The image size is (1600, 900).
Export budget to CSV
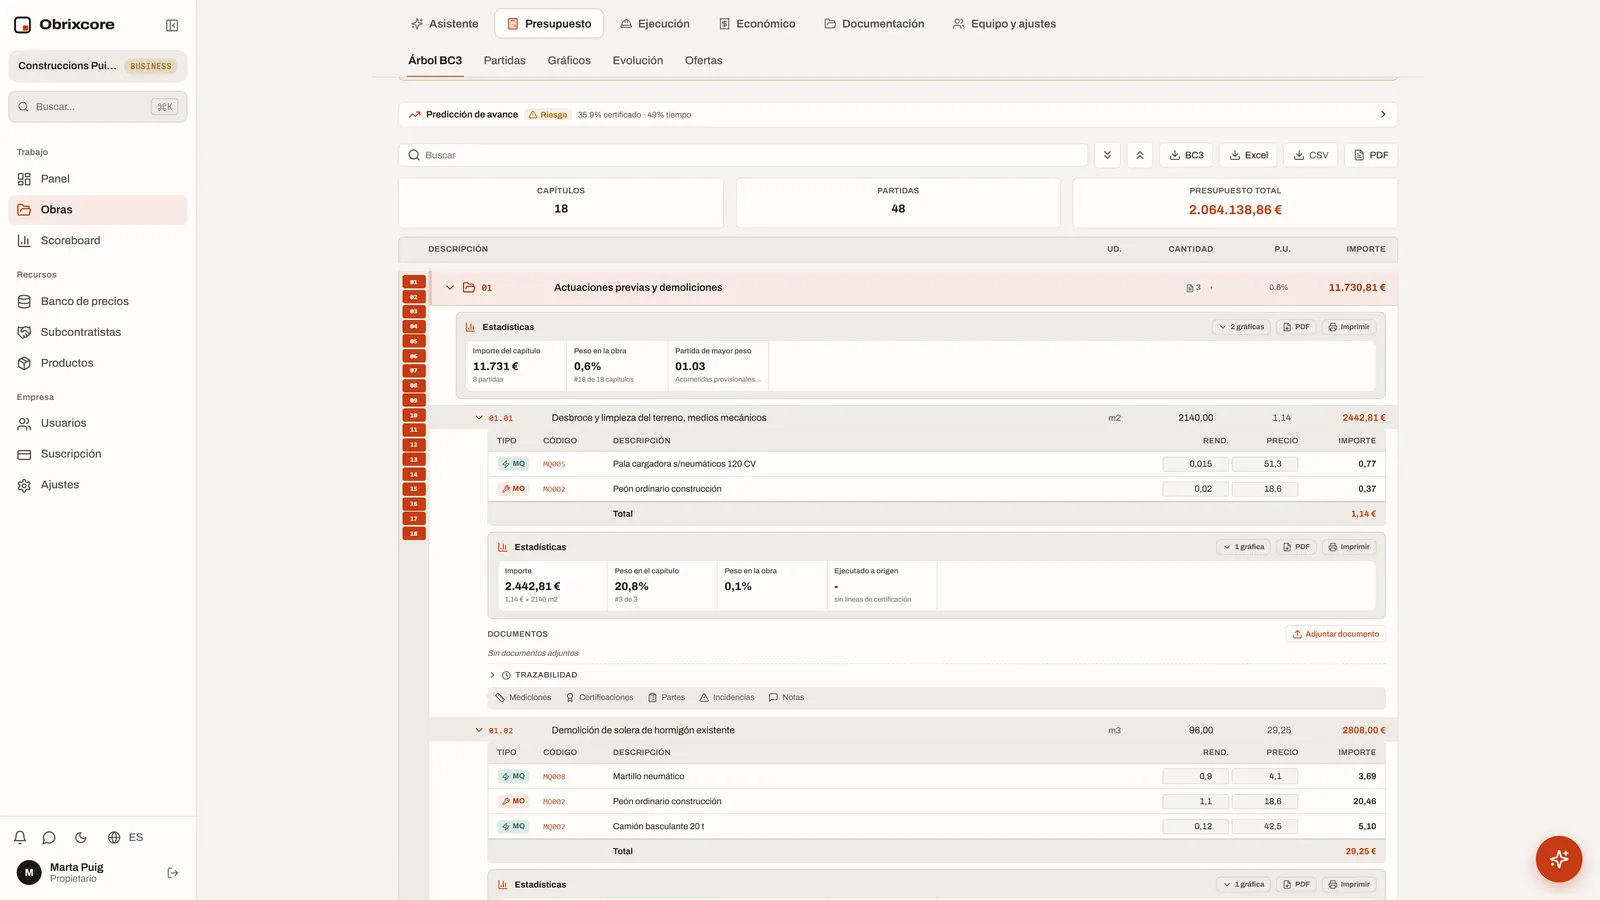(x=1311, y=155)
